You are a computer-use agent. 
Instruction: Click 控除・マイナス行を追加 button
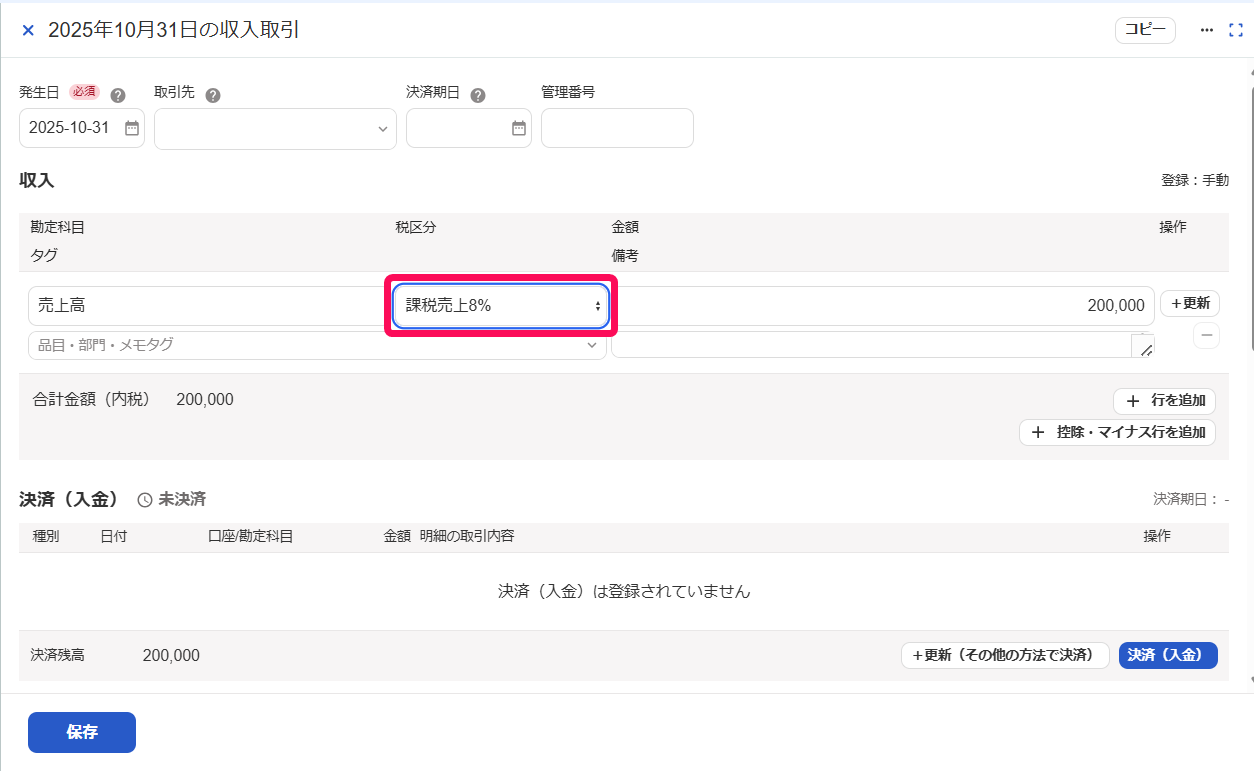click(x=1118, y=433)
